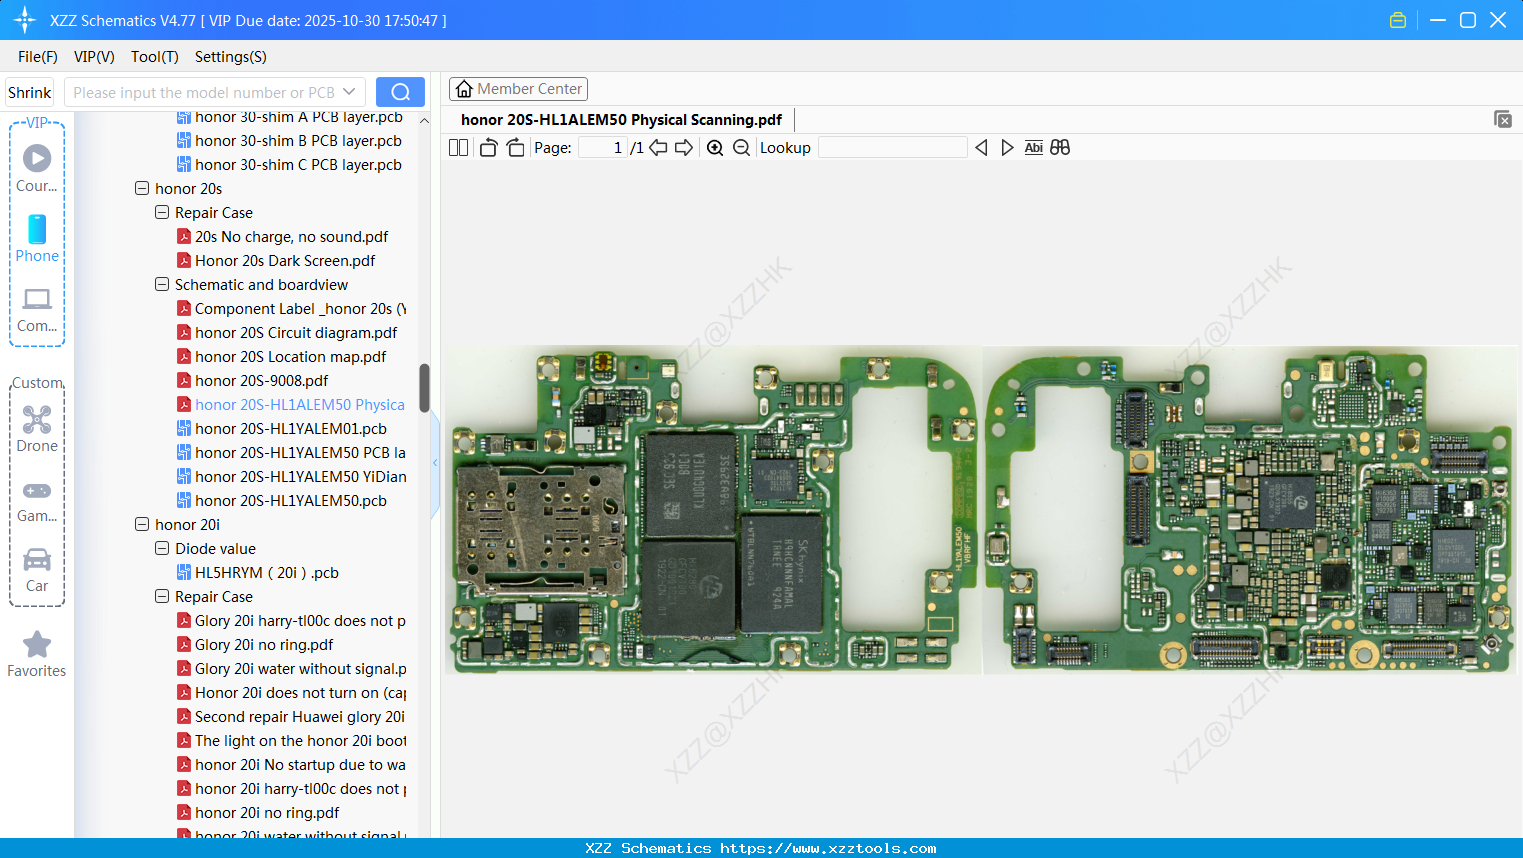Click the Shrink button

point(30,92)
